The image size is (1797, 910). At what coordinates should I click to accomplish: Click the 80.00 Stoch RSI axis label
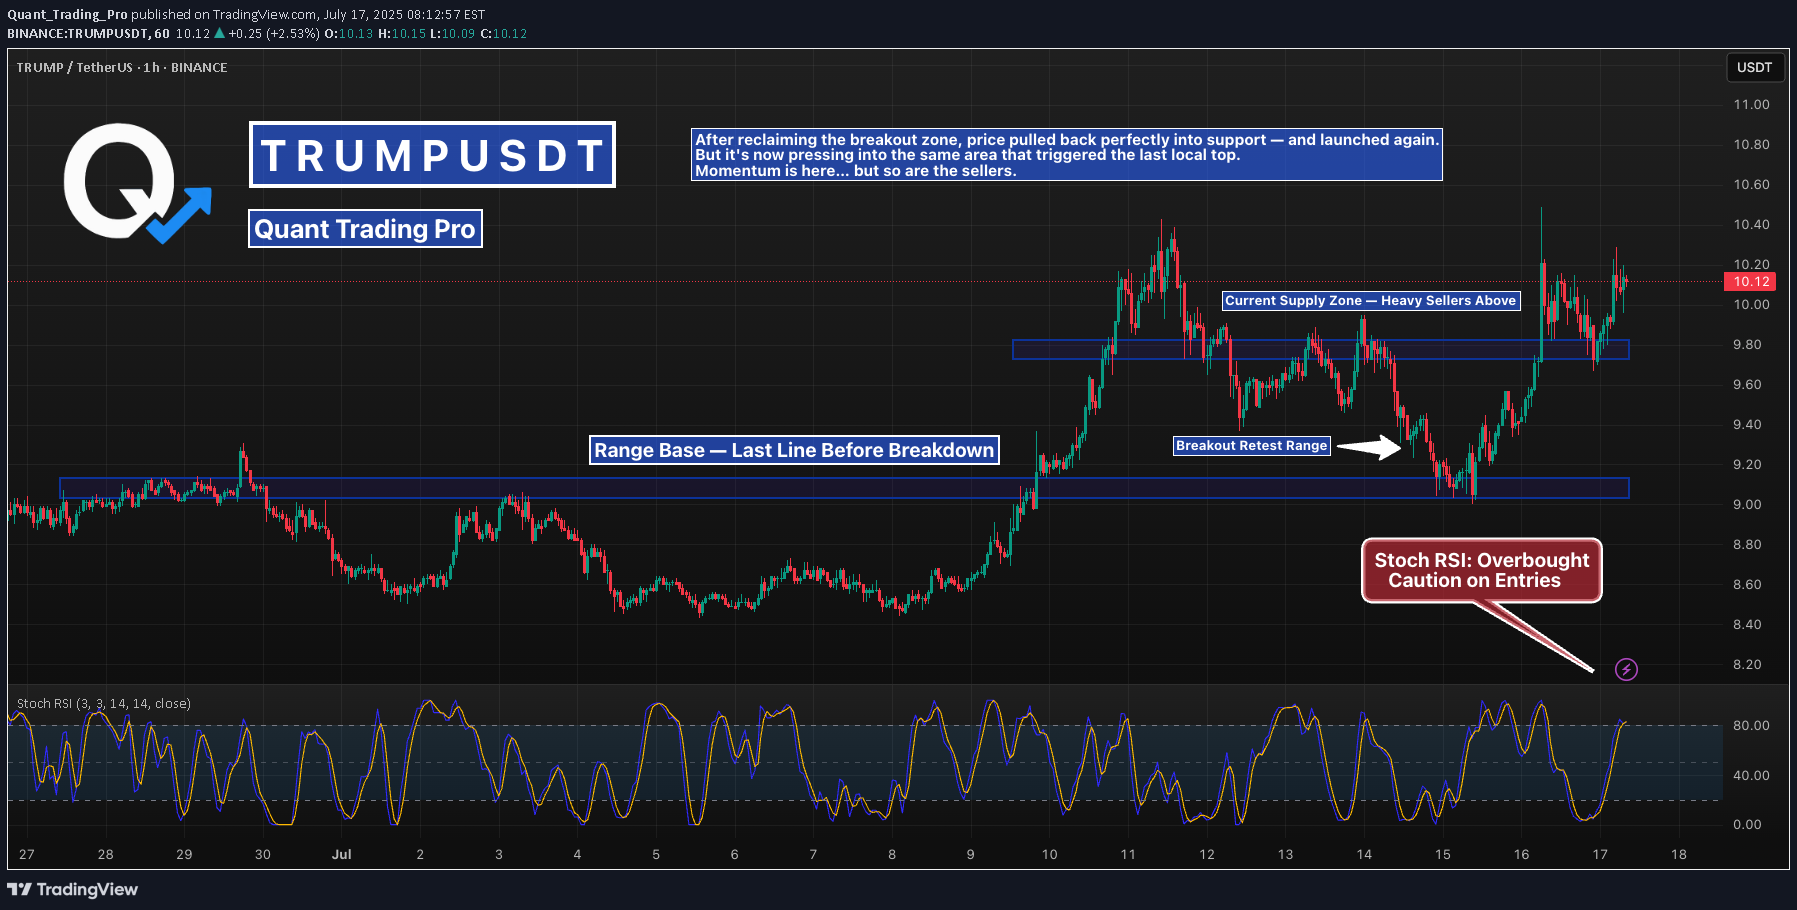pos(1751,725)
